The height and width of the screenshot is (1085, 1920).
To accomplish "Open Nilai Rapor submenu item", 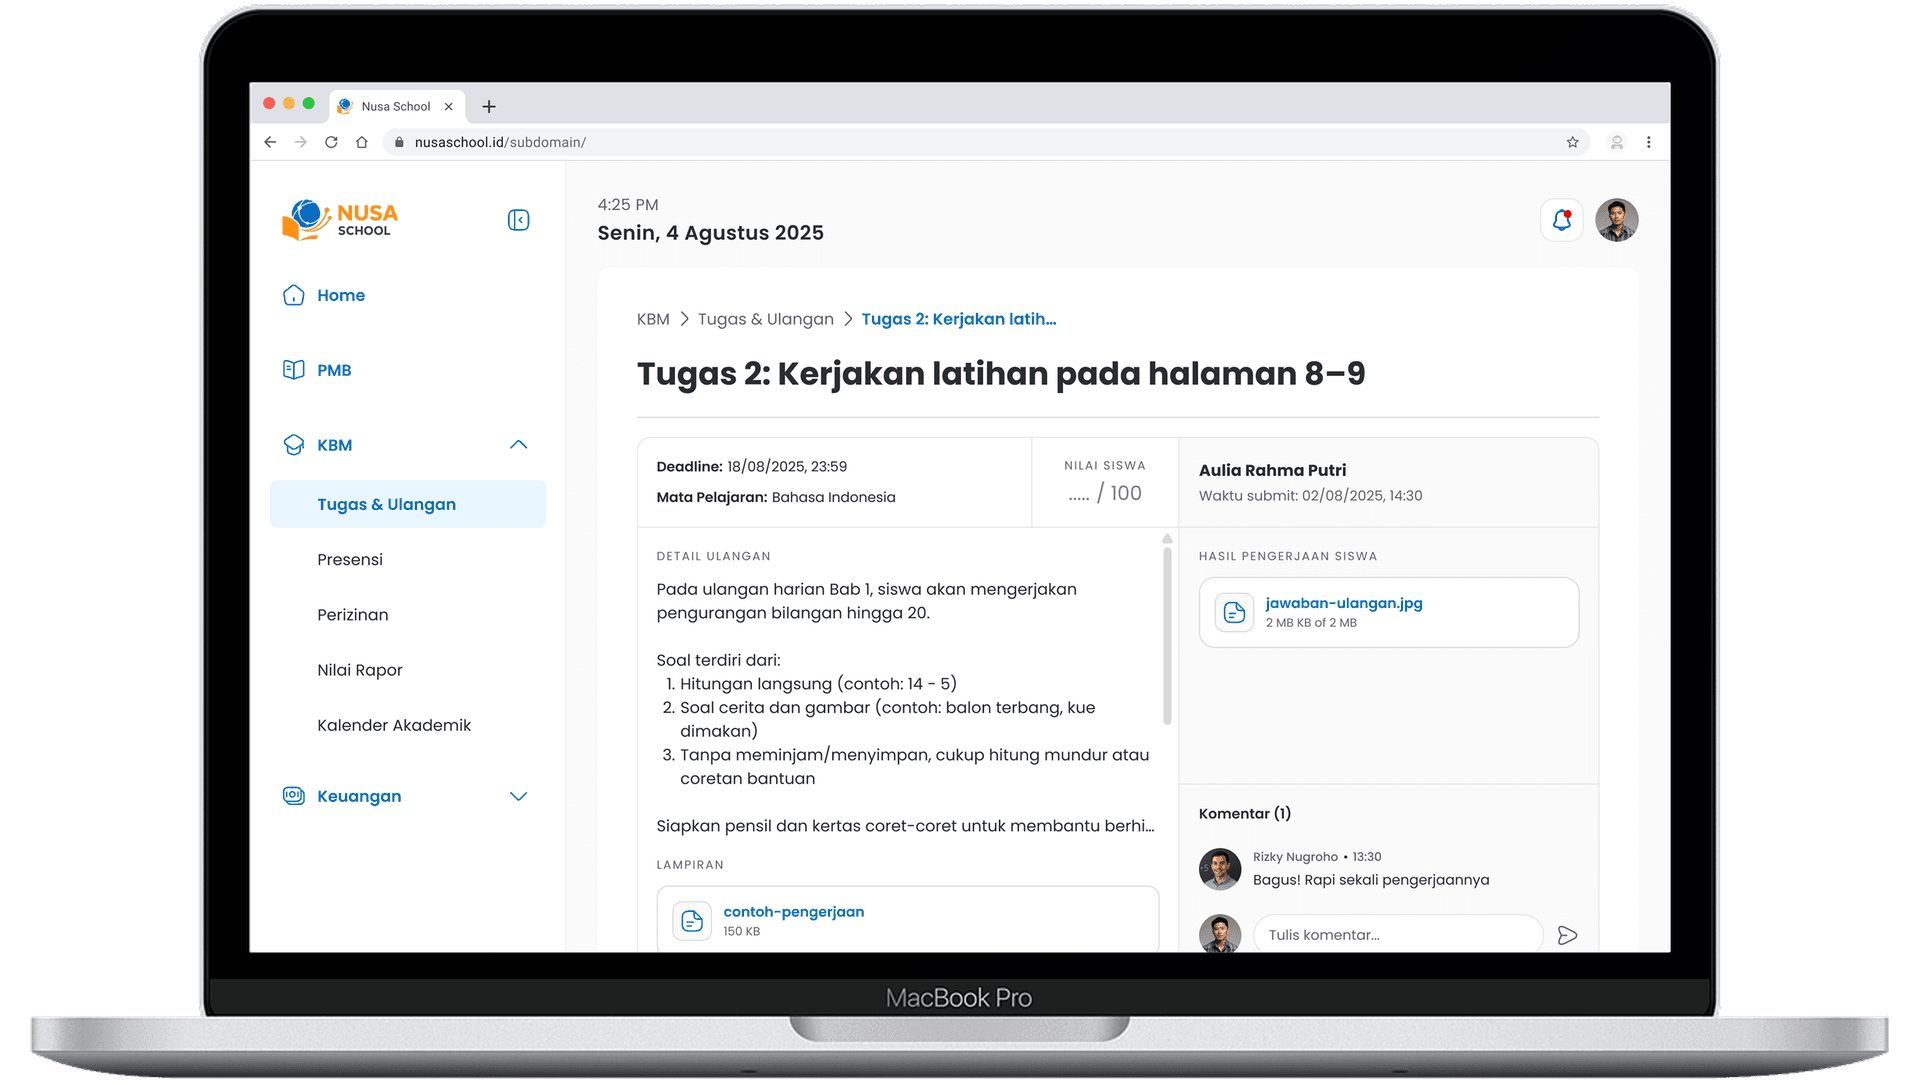I will (360, 670).
